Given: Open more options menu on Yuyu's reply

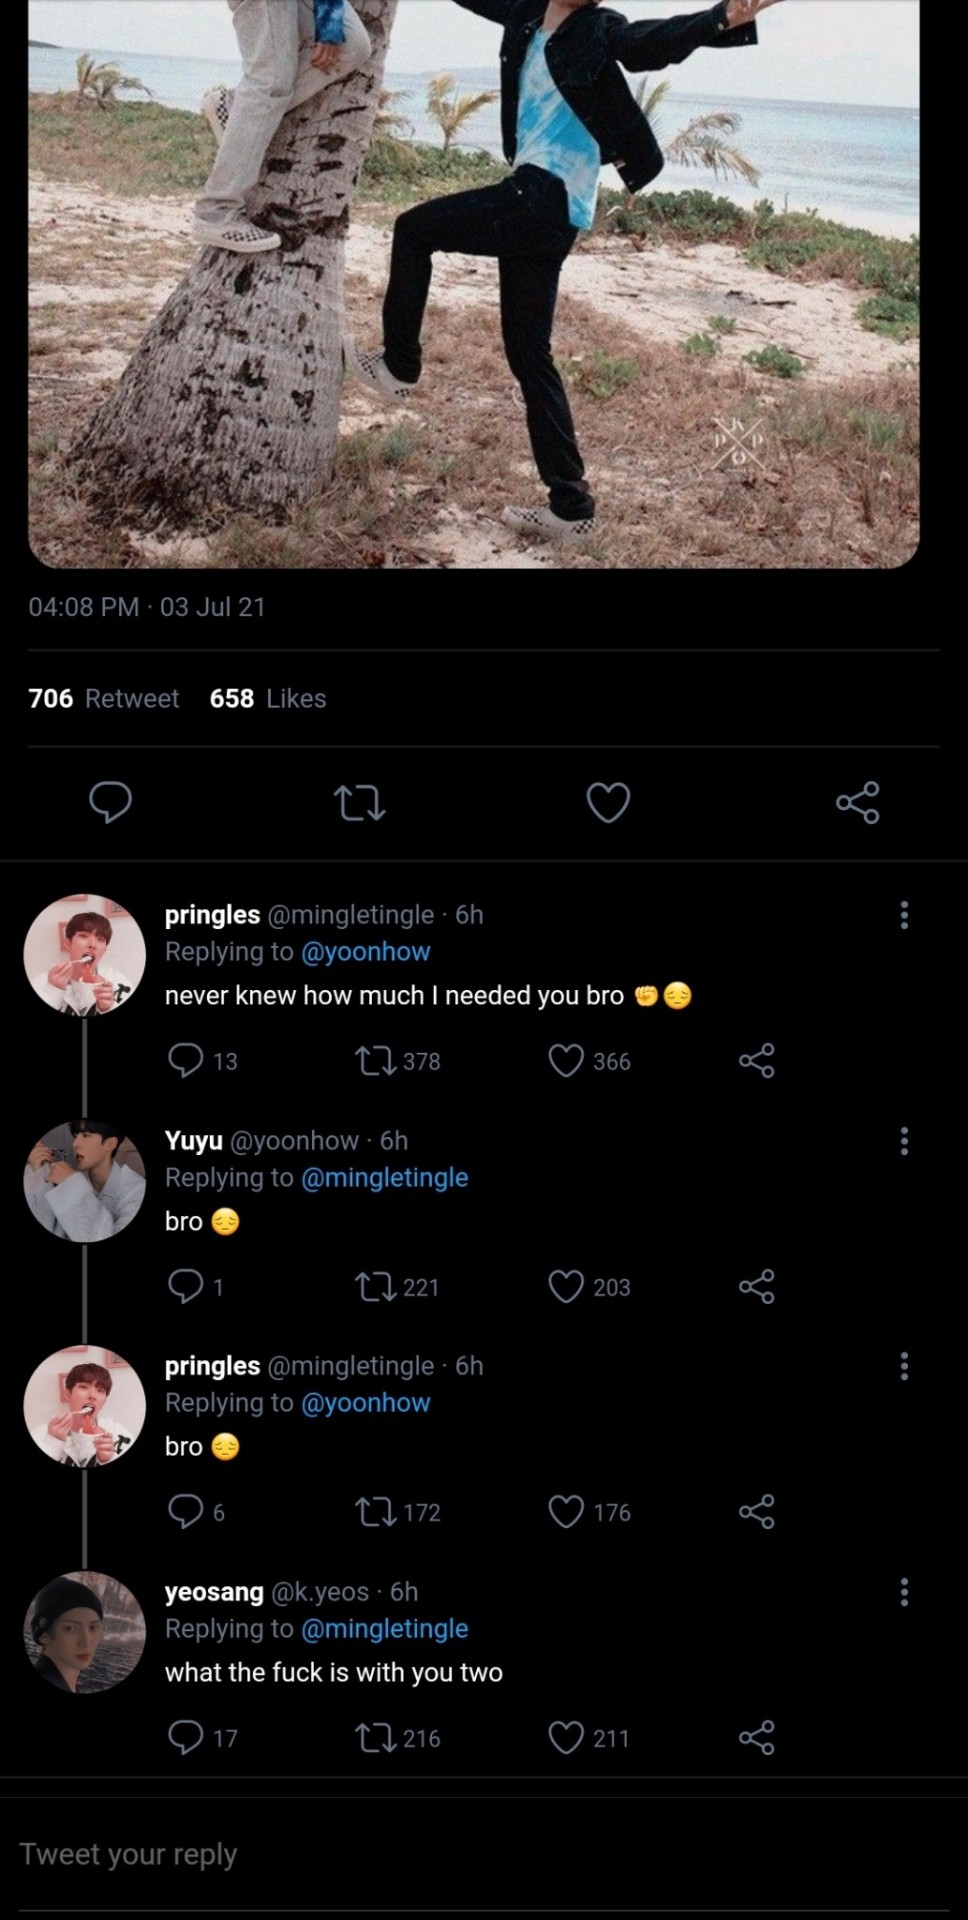Looking at the screenshot, I should (904, 1141).
